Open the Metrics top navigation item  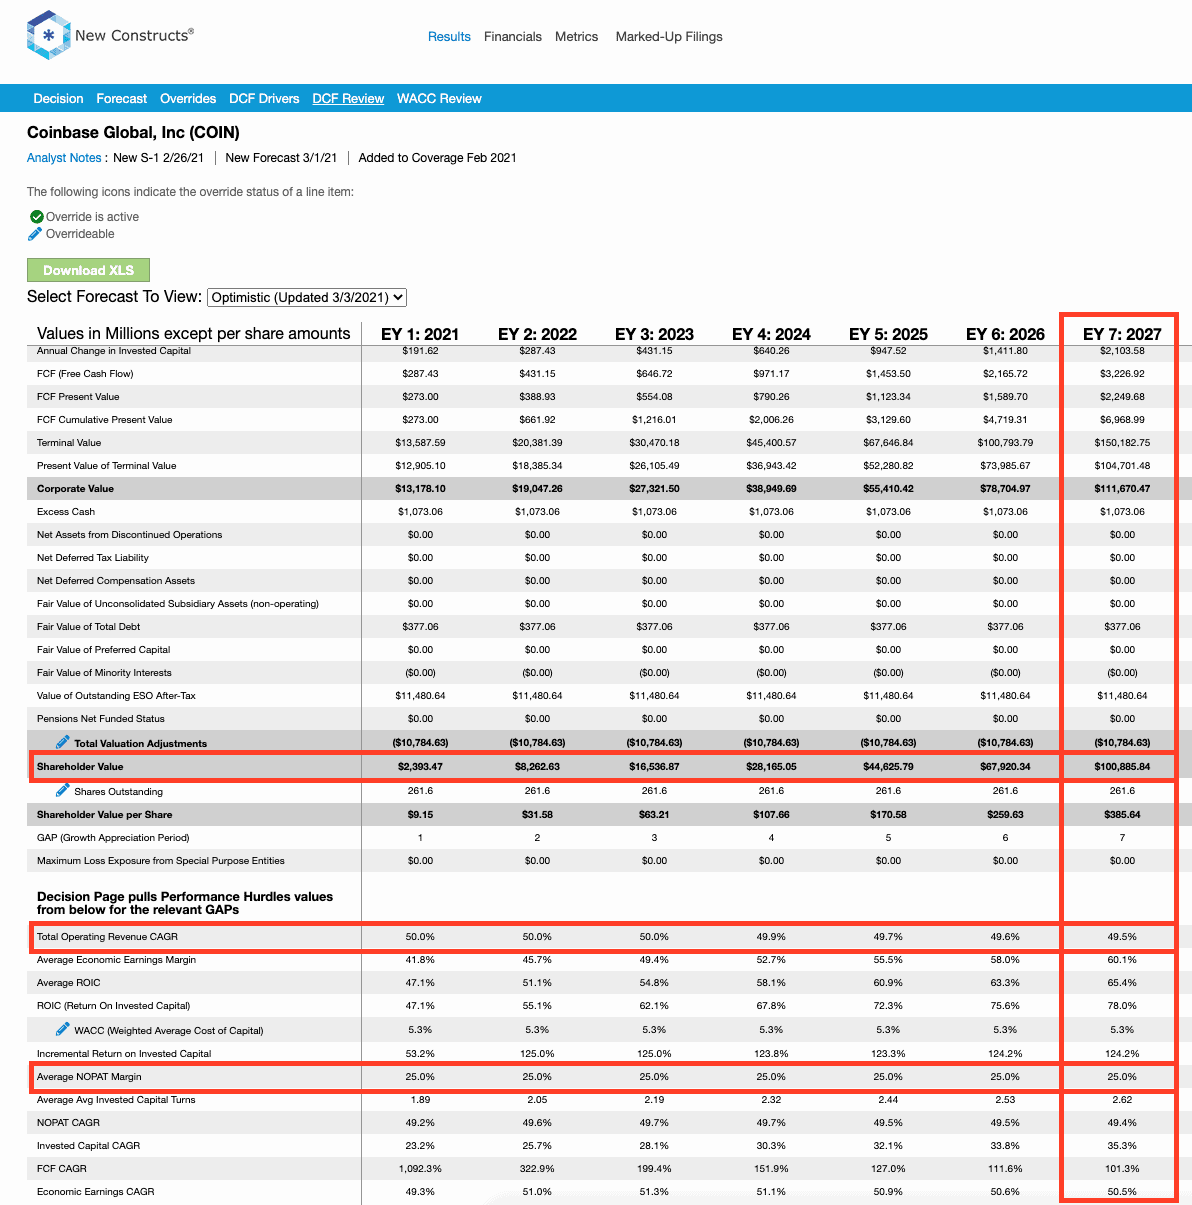pyautogui.click(x=577, y=37)
